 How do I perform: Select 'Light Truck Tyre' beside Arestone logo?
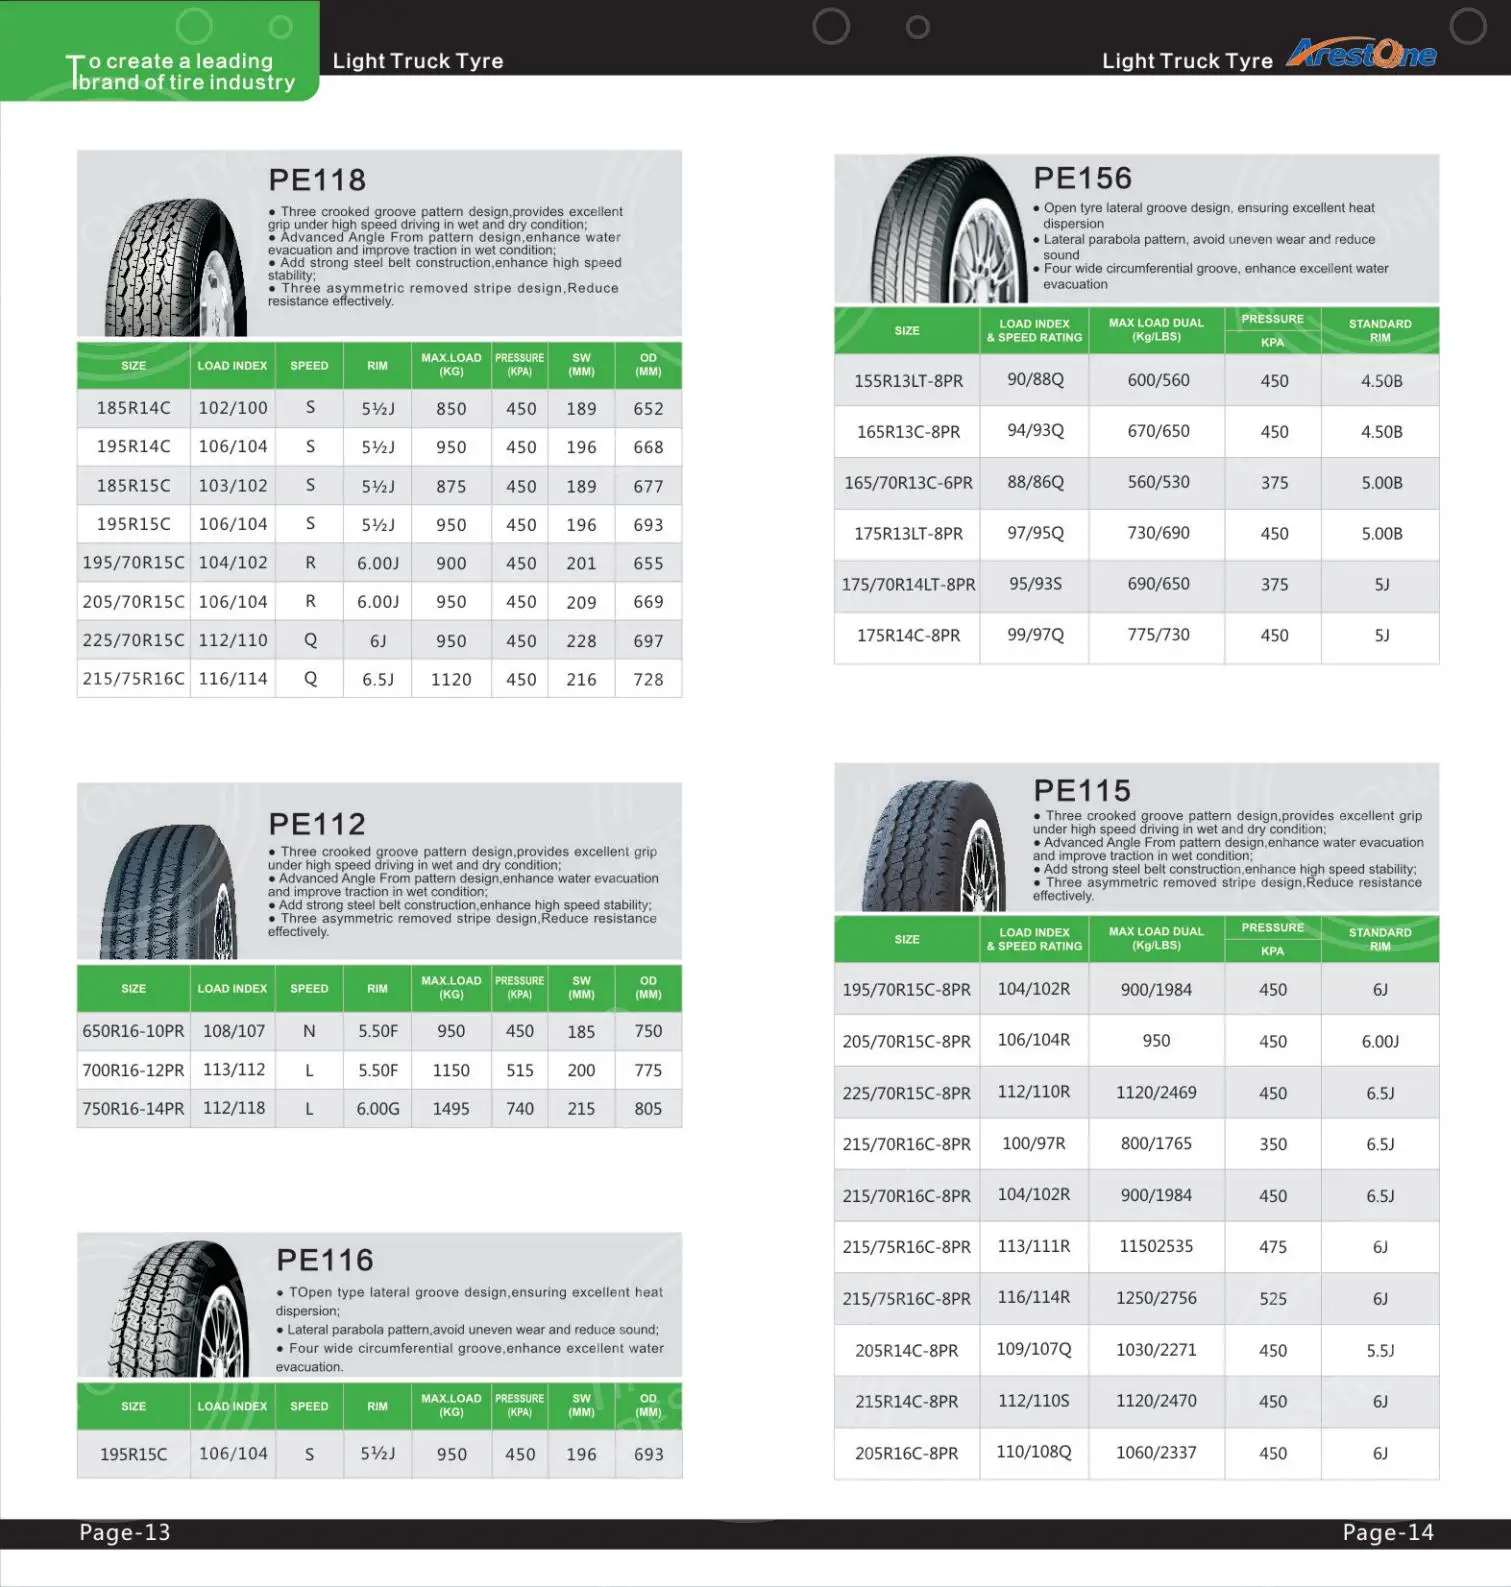coord(1187,61)
